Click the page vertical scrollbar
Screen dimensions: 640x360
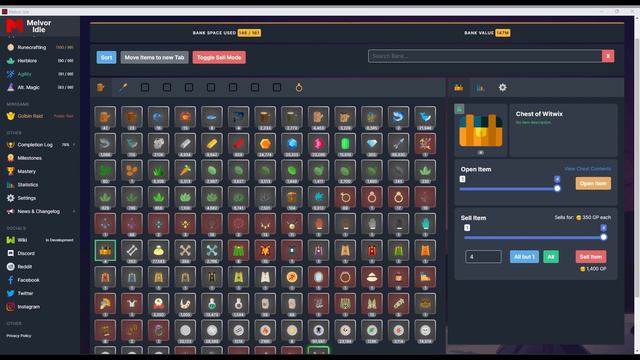tap(637, 167)
